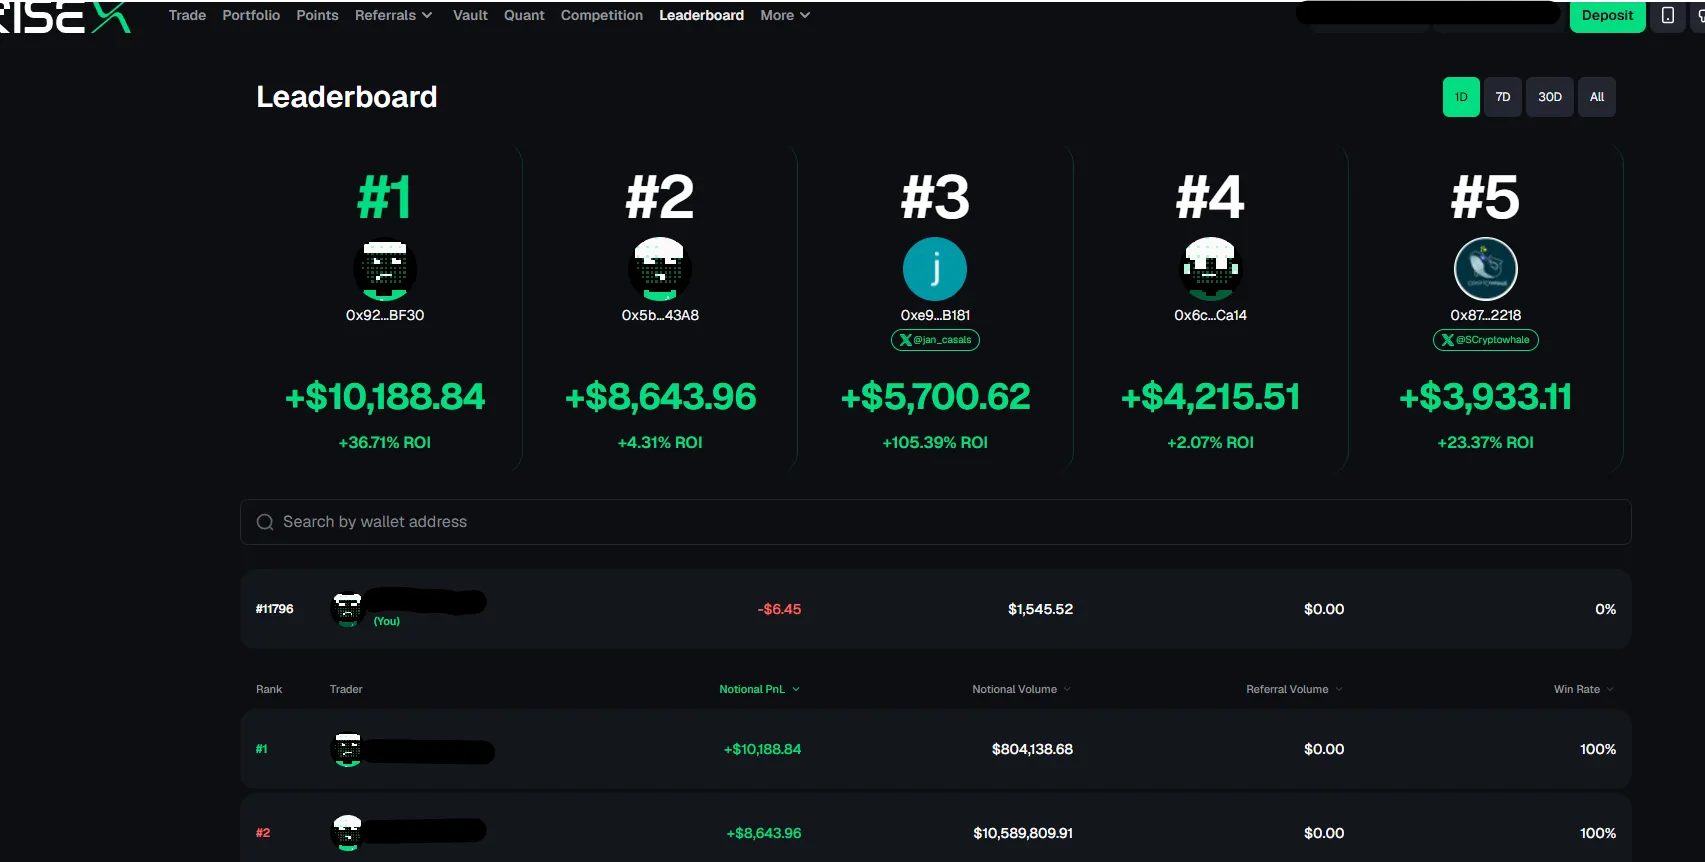
Task: Click trader avatar in table row #2
Action: [347, 833]
